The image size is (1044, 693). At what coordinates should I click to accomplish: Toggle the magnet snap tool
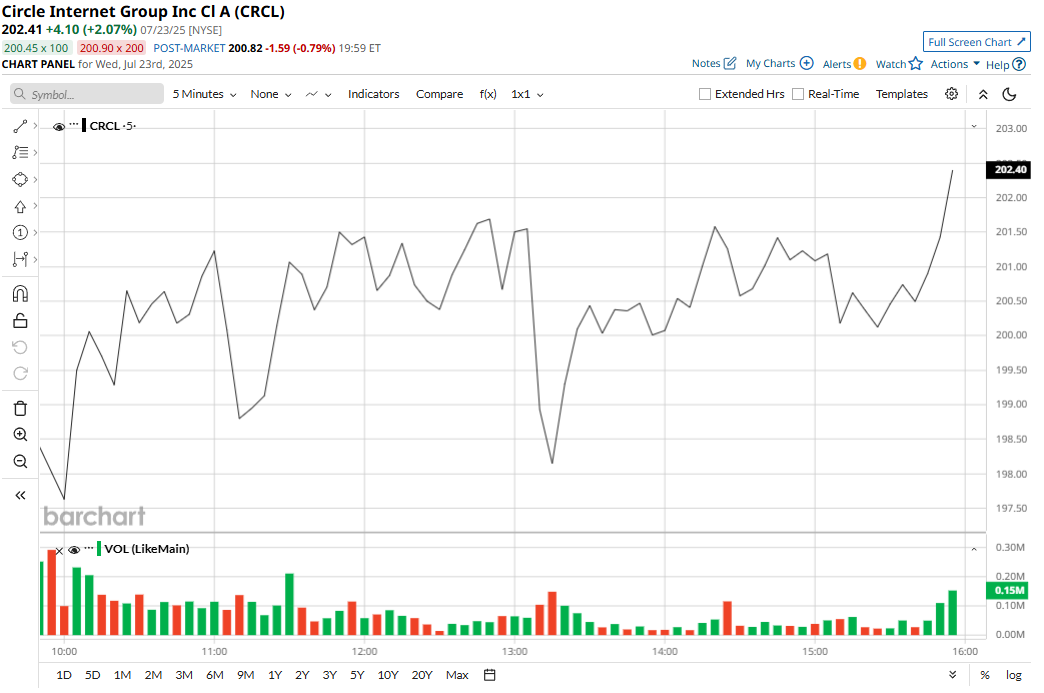20,294
